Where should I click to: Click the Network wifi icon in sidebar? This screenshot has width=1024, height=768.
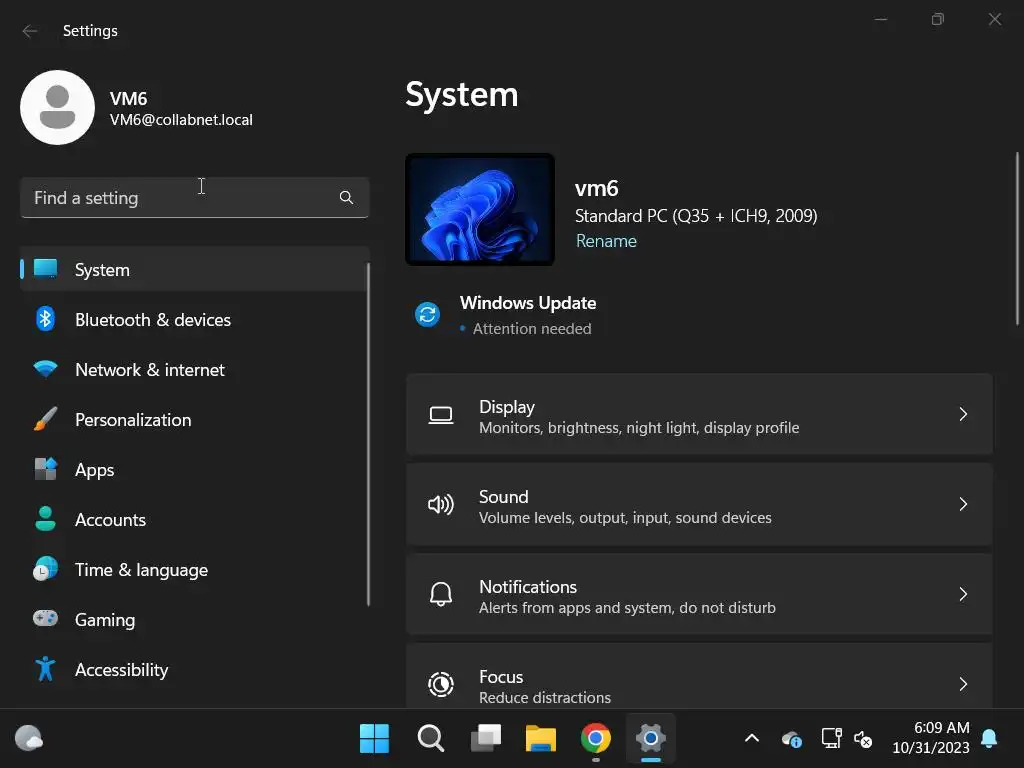45,369
